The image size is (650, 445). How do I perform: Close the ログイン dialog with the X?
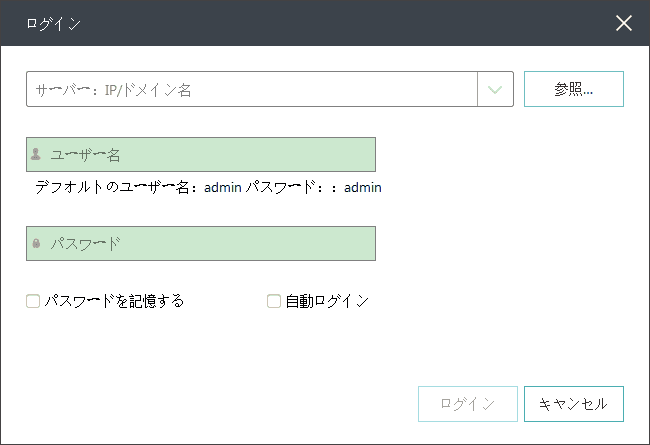tap(624, 23)
